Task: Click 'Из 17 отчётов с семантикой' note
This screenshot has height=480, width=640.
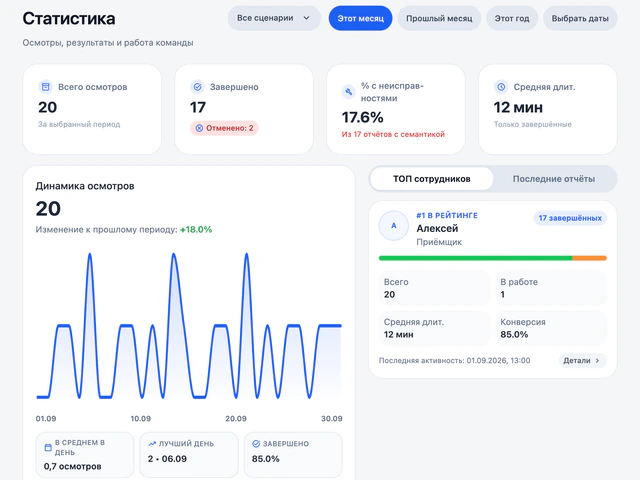Action: (x=393, y=134)
